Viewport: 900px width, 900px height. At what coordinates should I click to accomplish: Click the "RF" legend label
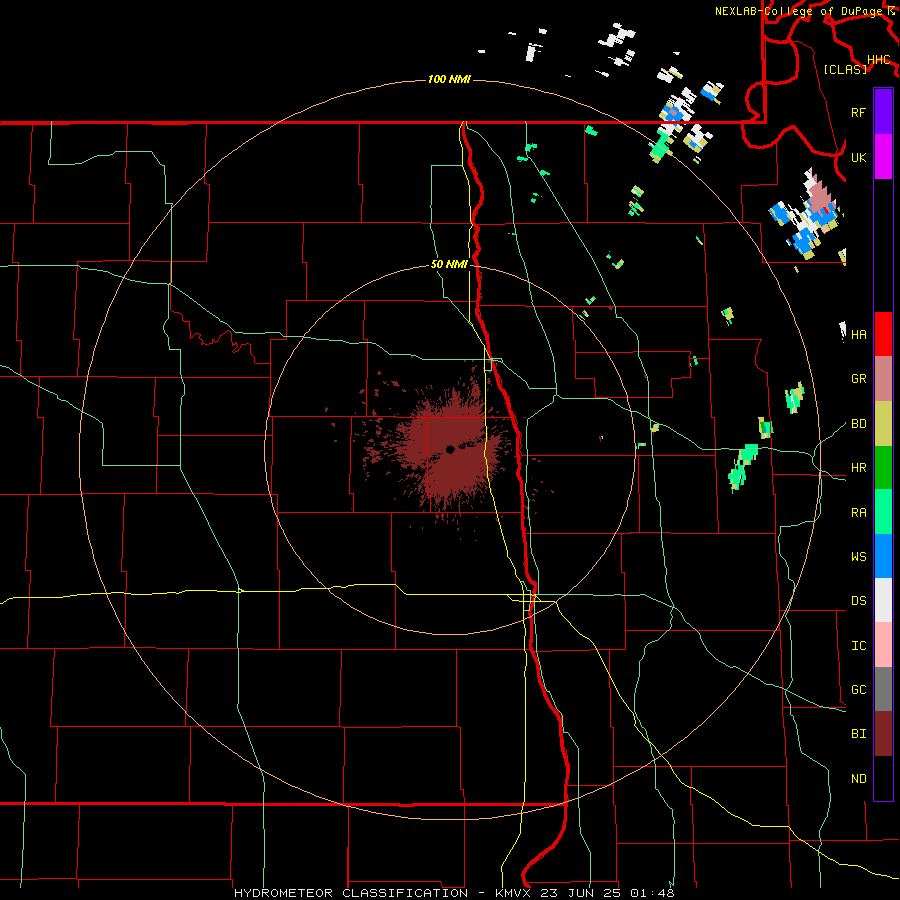(x=858, y=112)
